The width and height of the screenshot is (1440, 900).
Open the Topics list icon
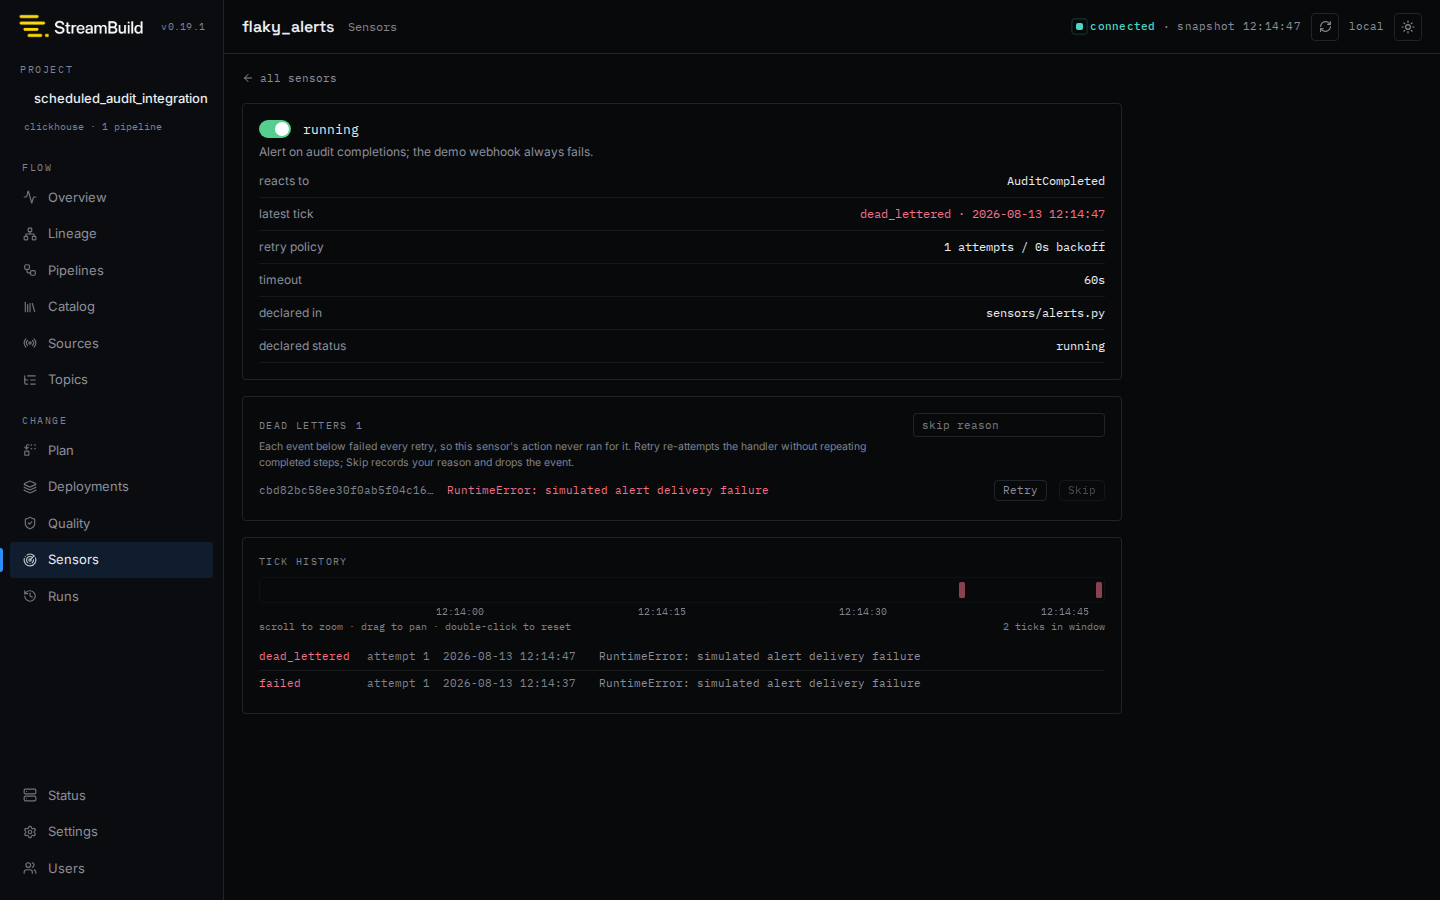[30, 380]
